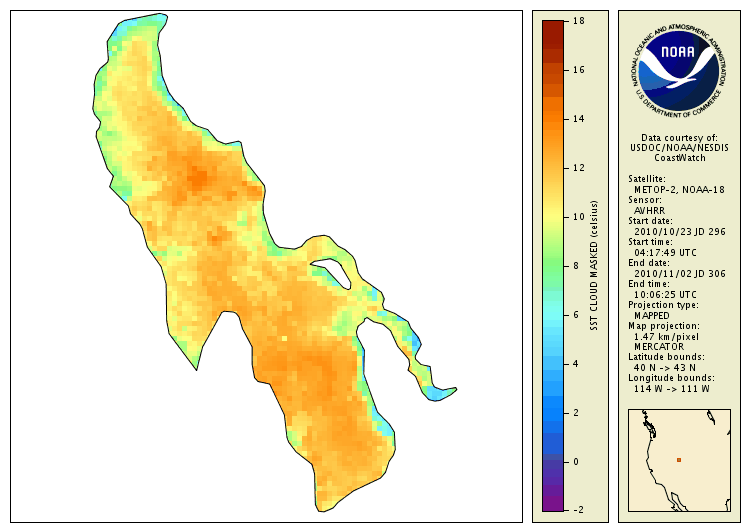The height and width of the screenshot is (532, 750).
Task: Click the '1.47 km/pixel' value
Action: [666, 337]
